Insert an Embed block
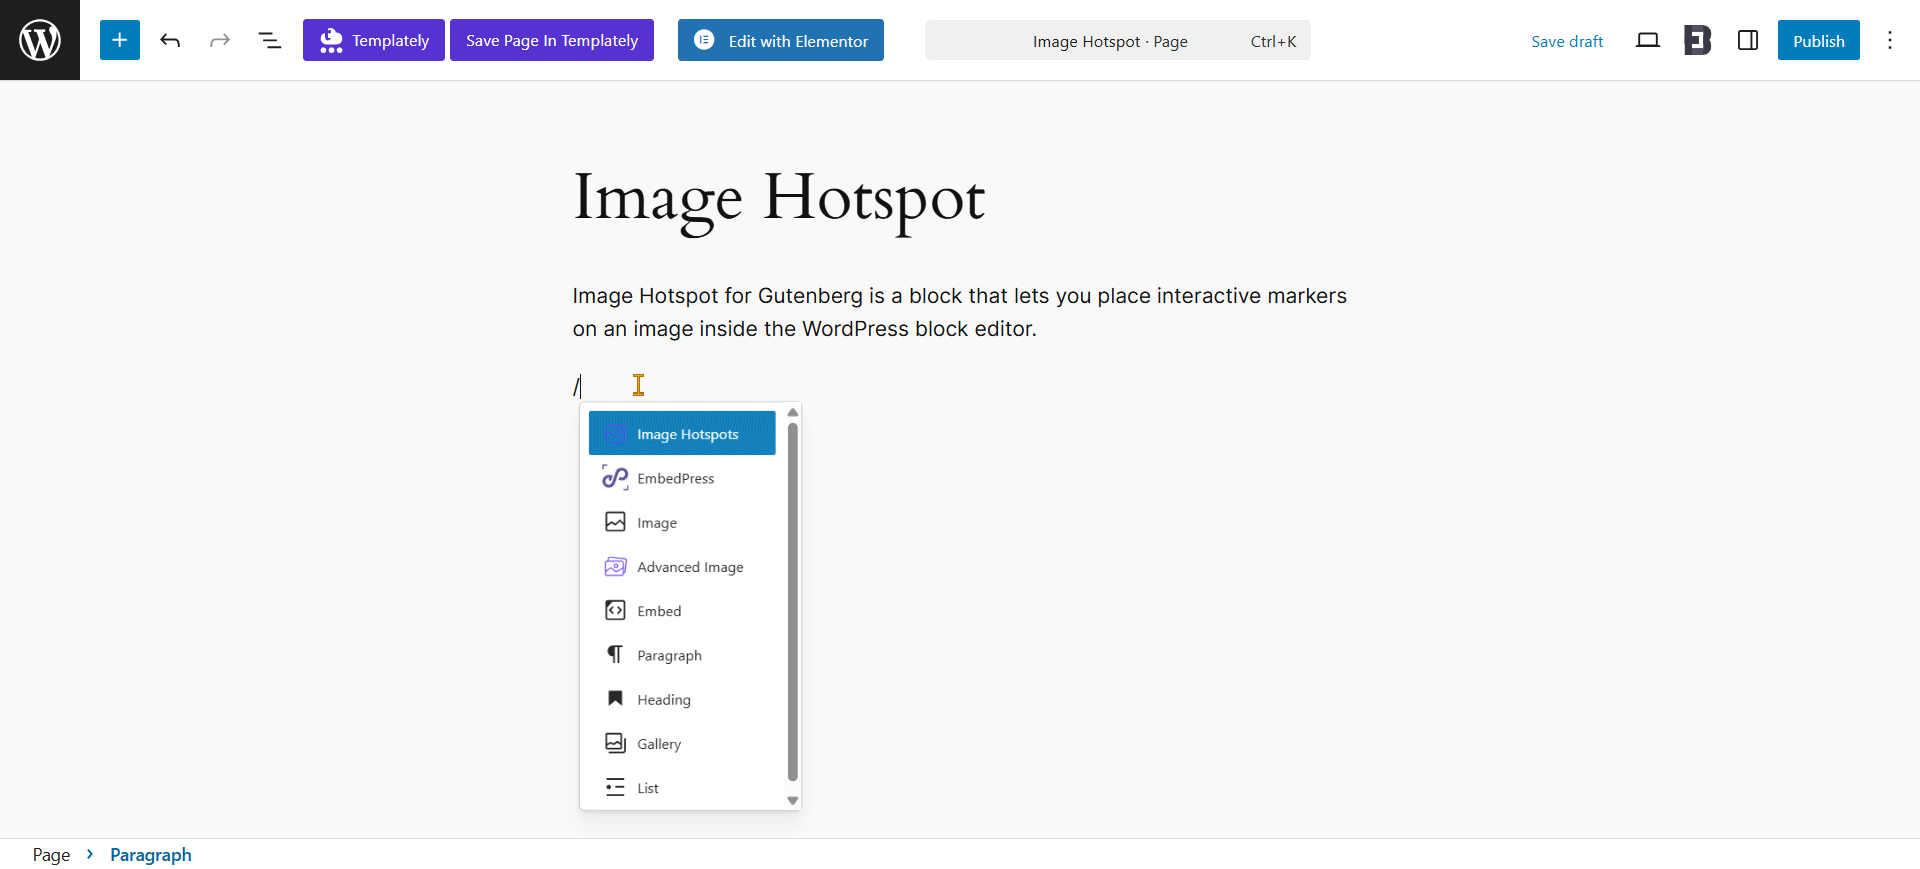Viewport: 1920px width, 869px height. [682, 610]
